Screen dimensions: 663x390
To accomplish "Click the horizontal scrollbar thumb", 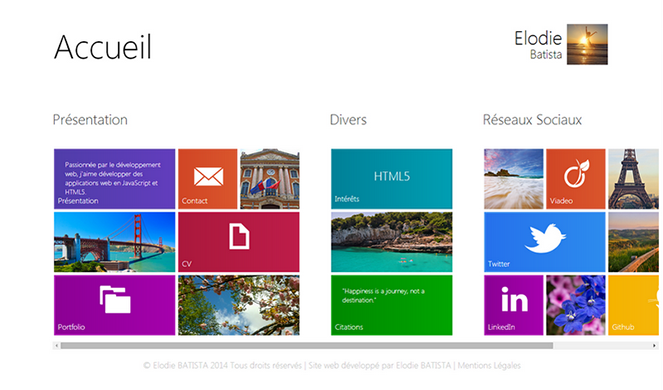I will (307, 346).
